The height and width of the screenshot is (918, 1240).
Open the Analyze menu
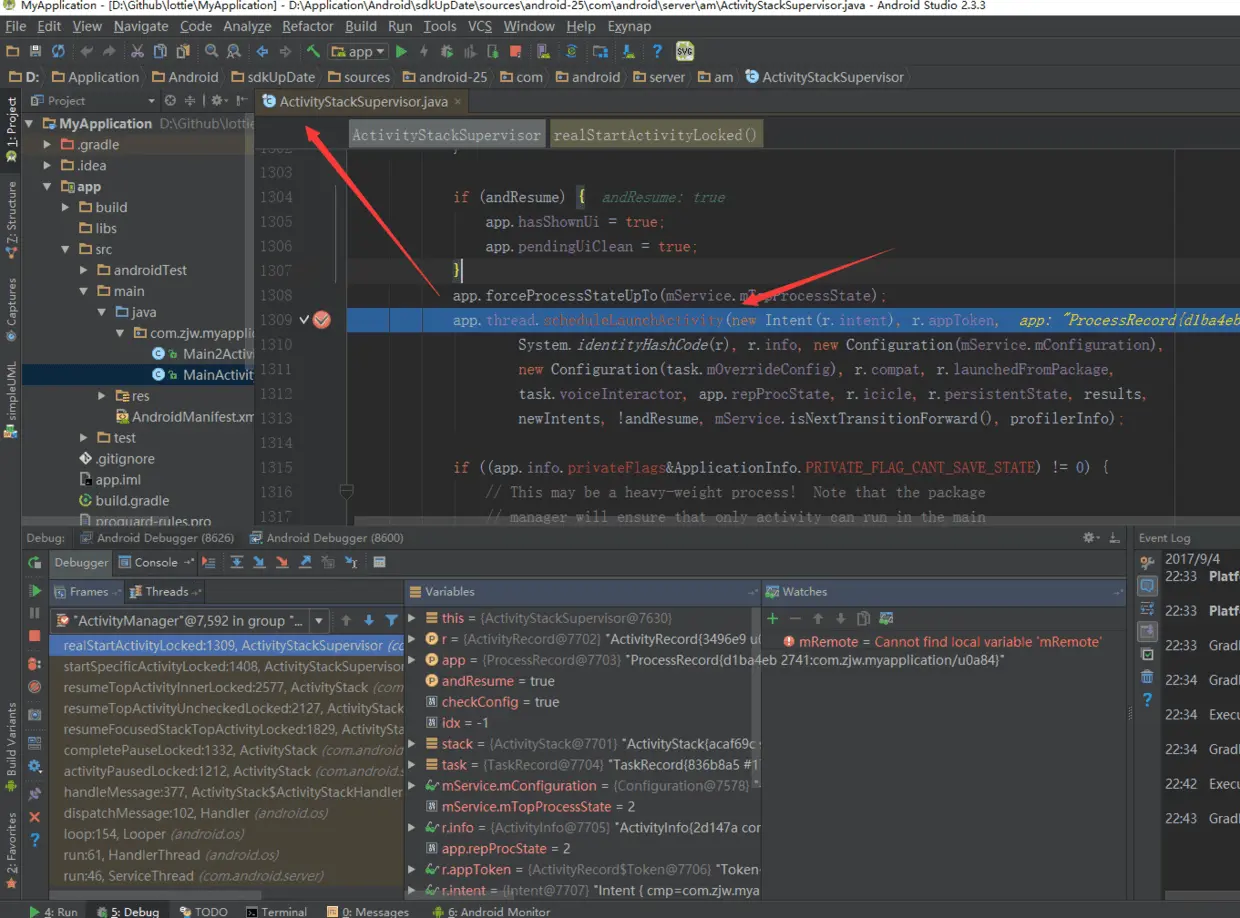(247, 26)
